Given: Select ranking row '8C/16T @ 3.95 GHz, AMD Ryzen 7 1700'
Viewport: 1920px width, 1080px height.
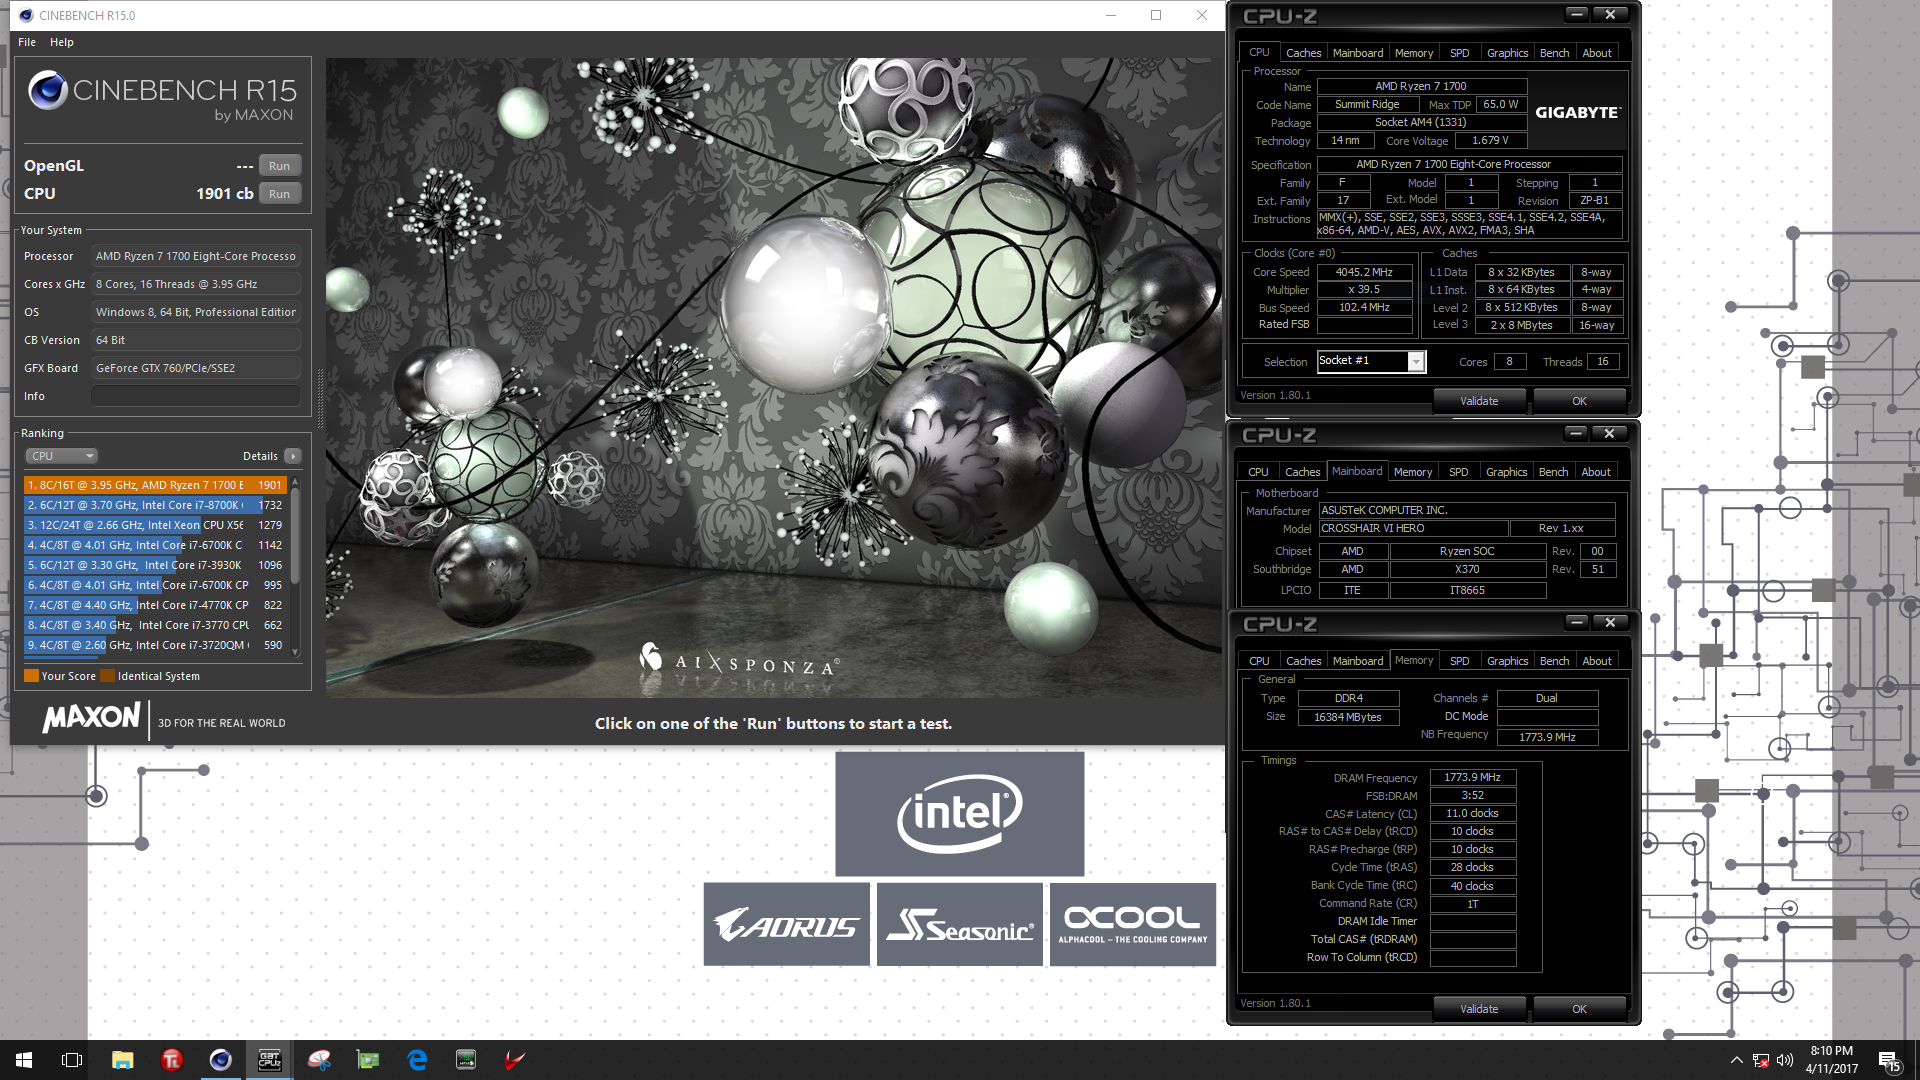Looking at the screenshot, I should 155,485.
